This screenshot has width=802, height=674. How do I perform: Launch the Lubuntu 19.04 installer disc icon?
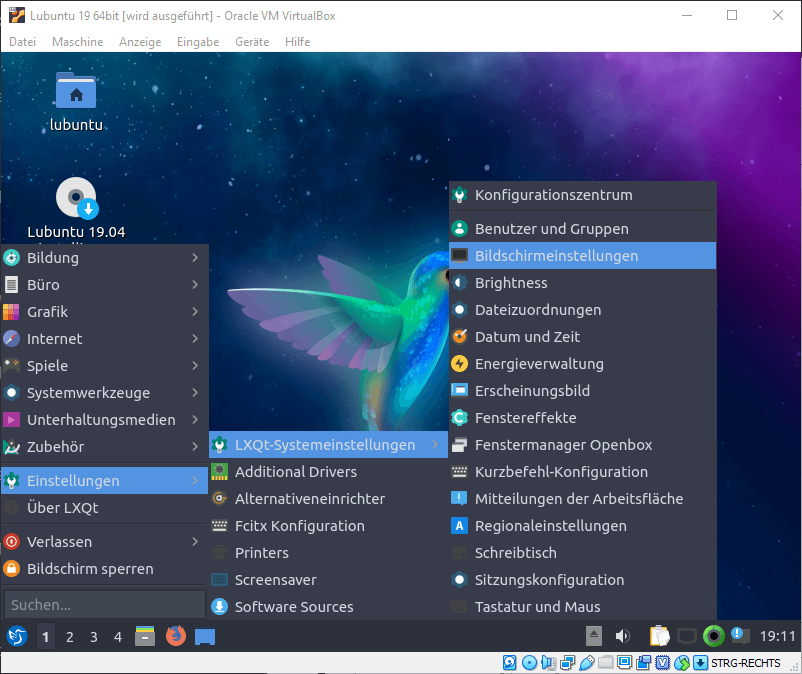coord(76,208)
